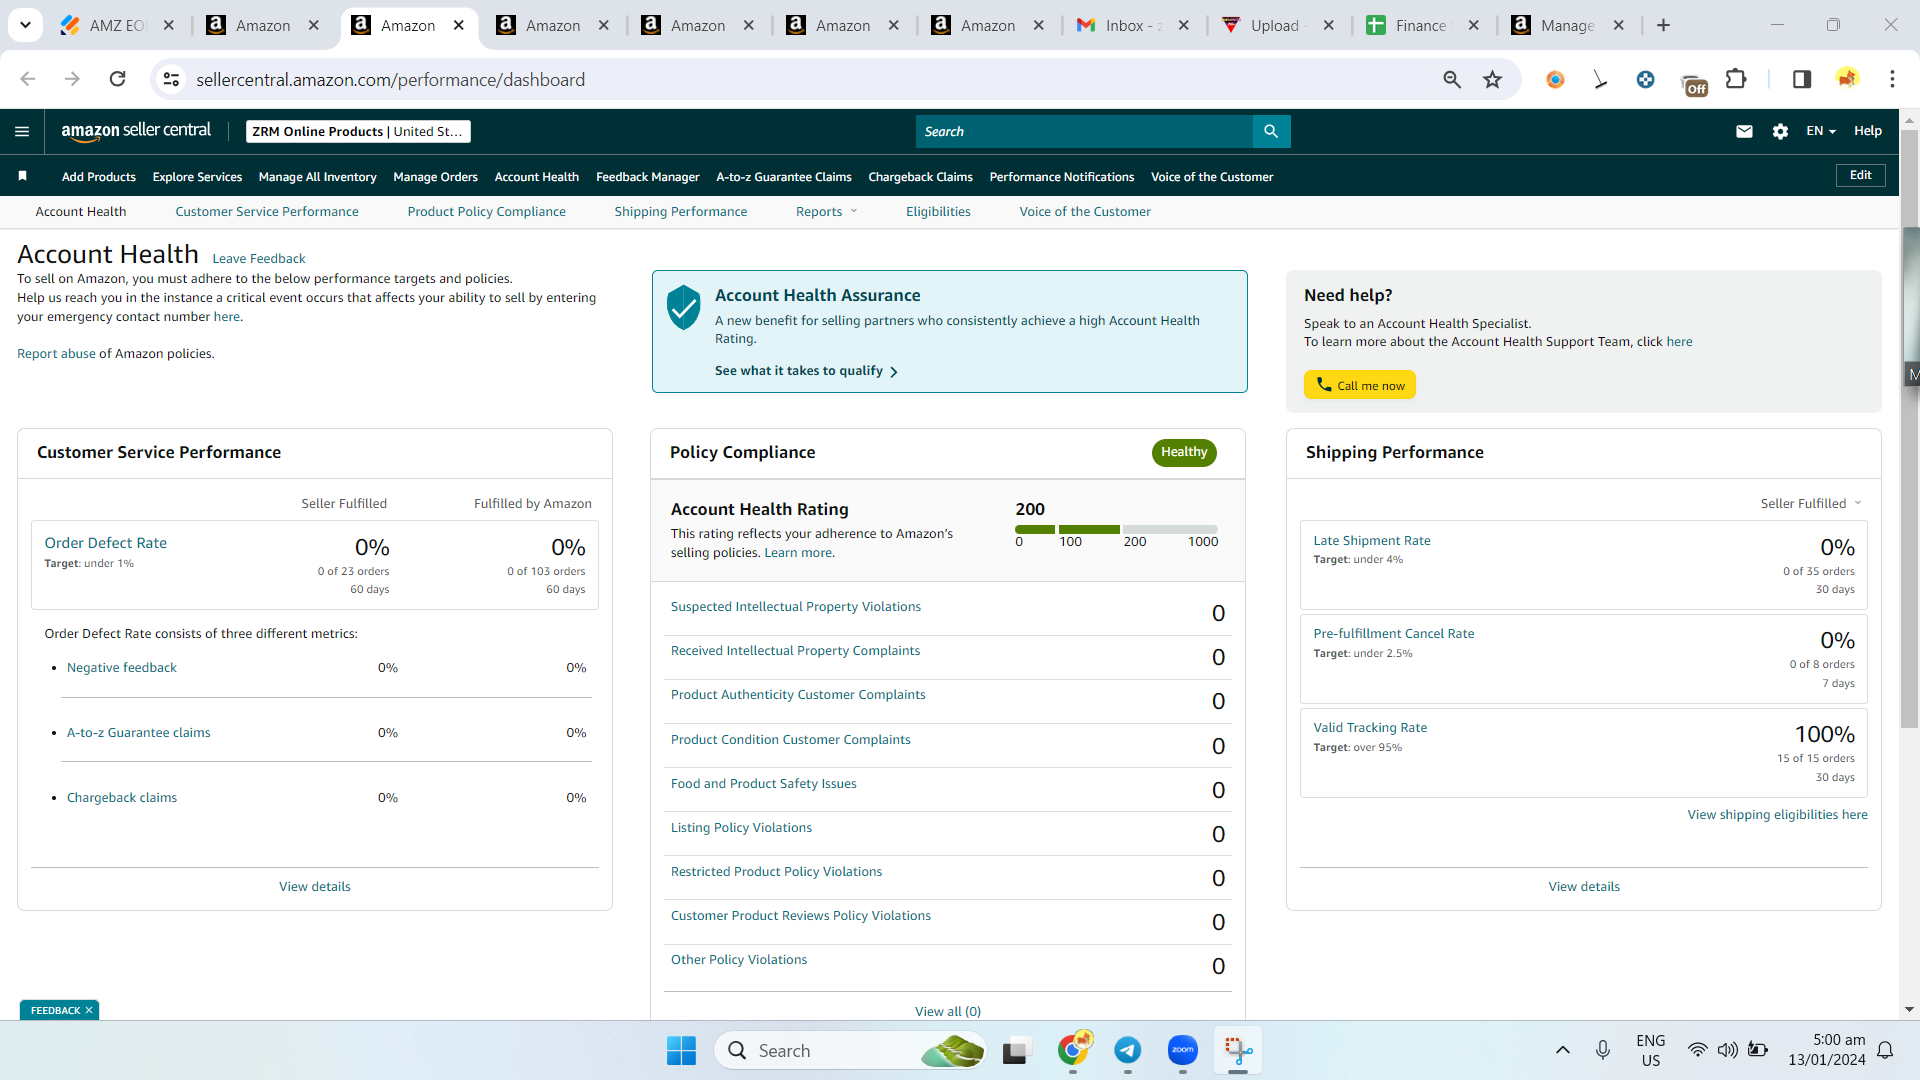Open the tab search dropdown arrow

click(x=25, y=25)
